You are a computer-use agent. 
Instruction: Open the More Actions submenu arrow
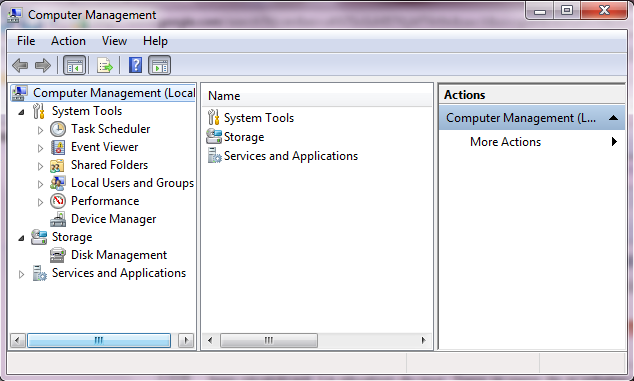[614, 142]
